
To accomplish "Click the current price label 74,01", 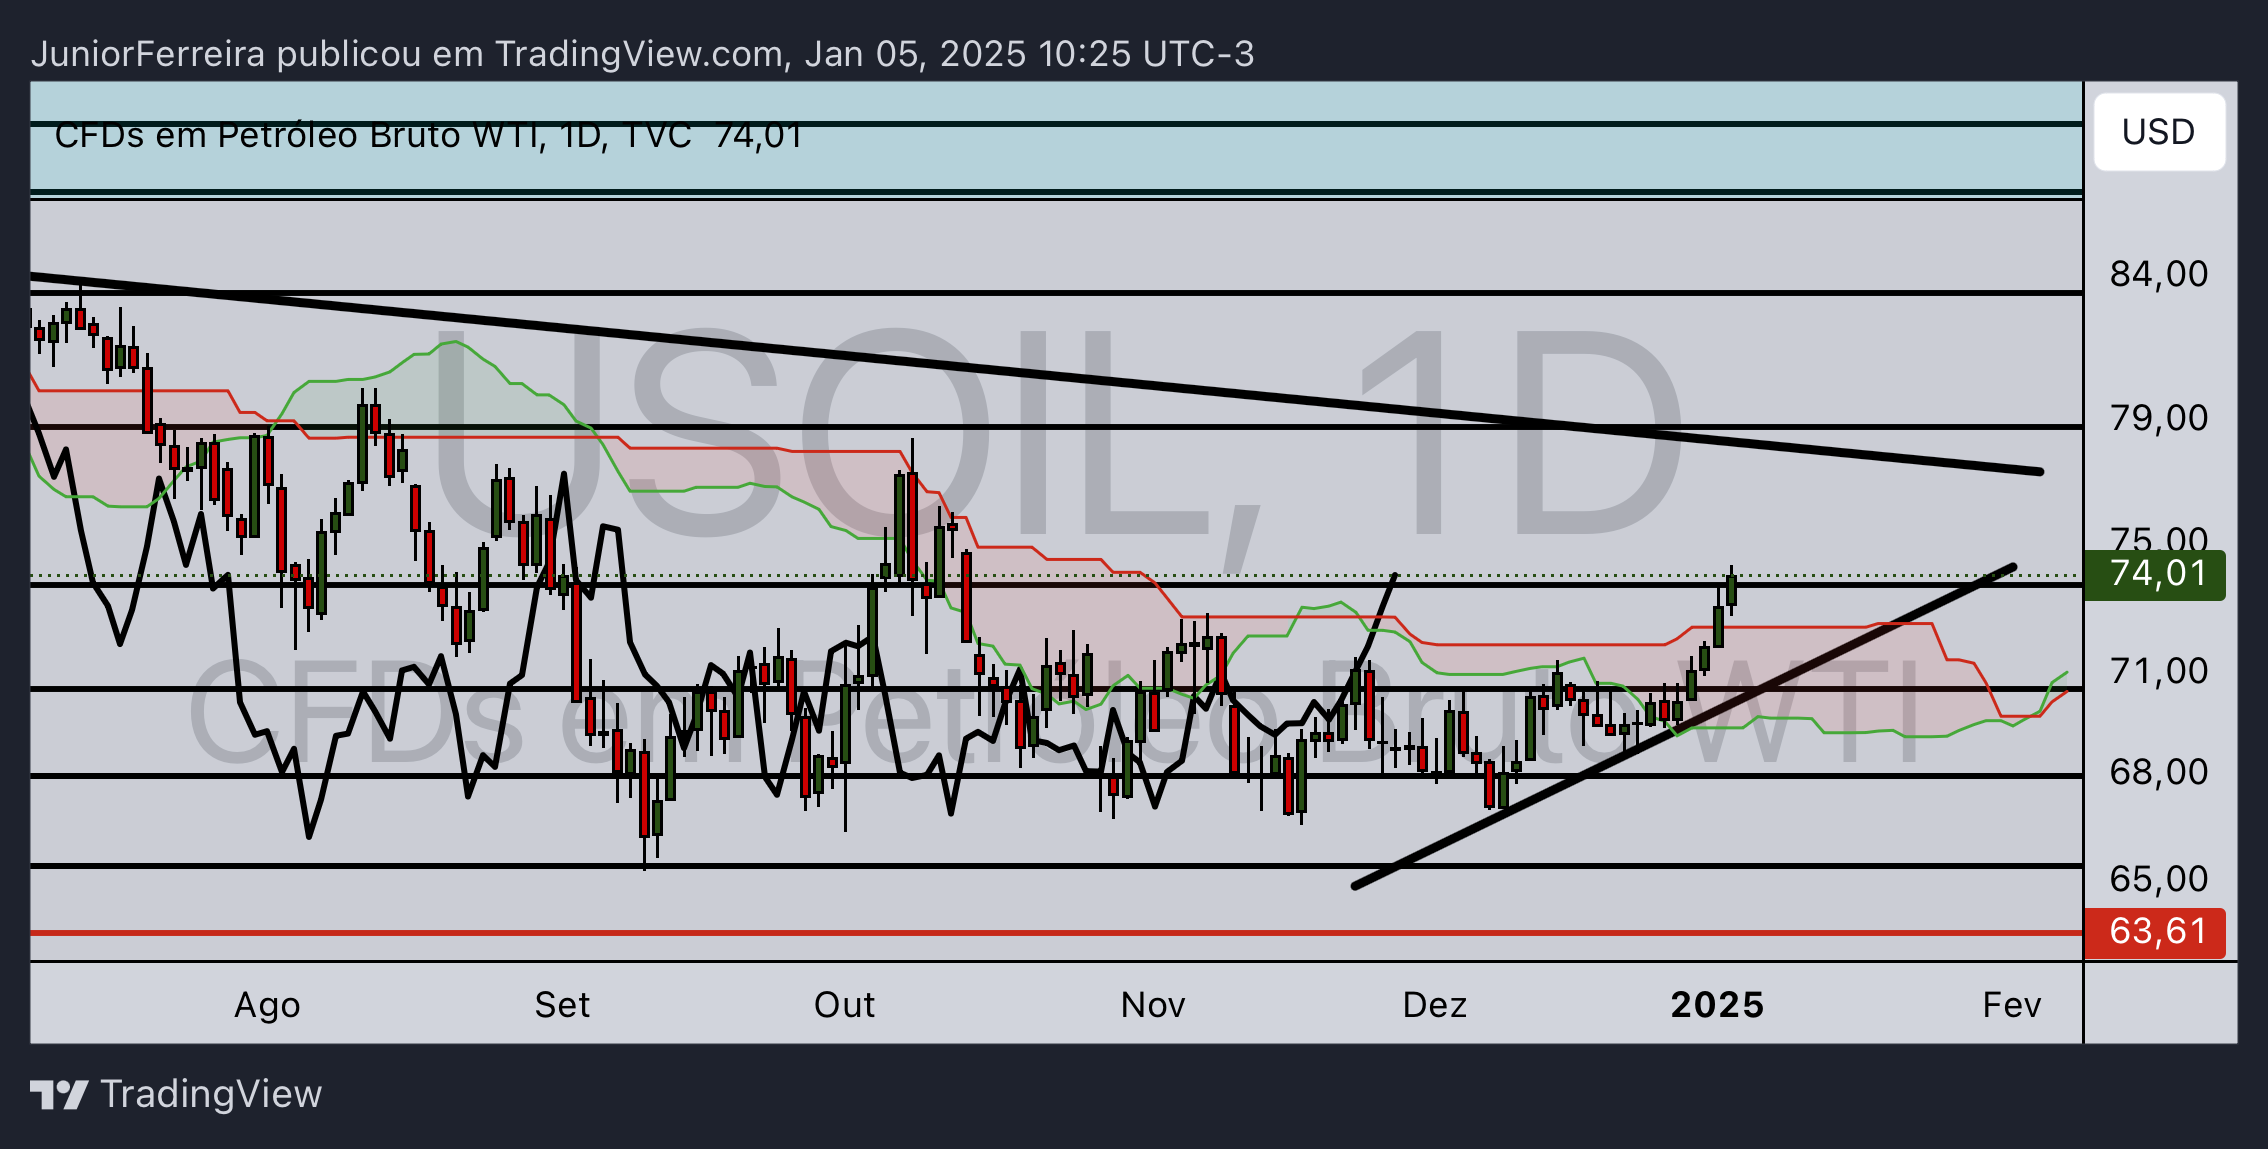I will 2155,574.
